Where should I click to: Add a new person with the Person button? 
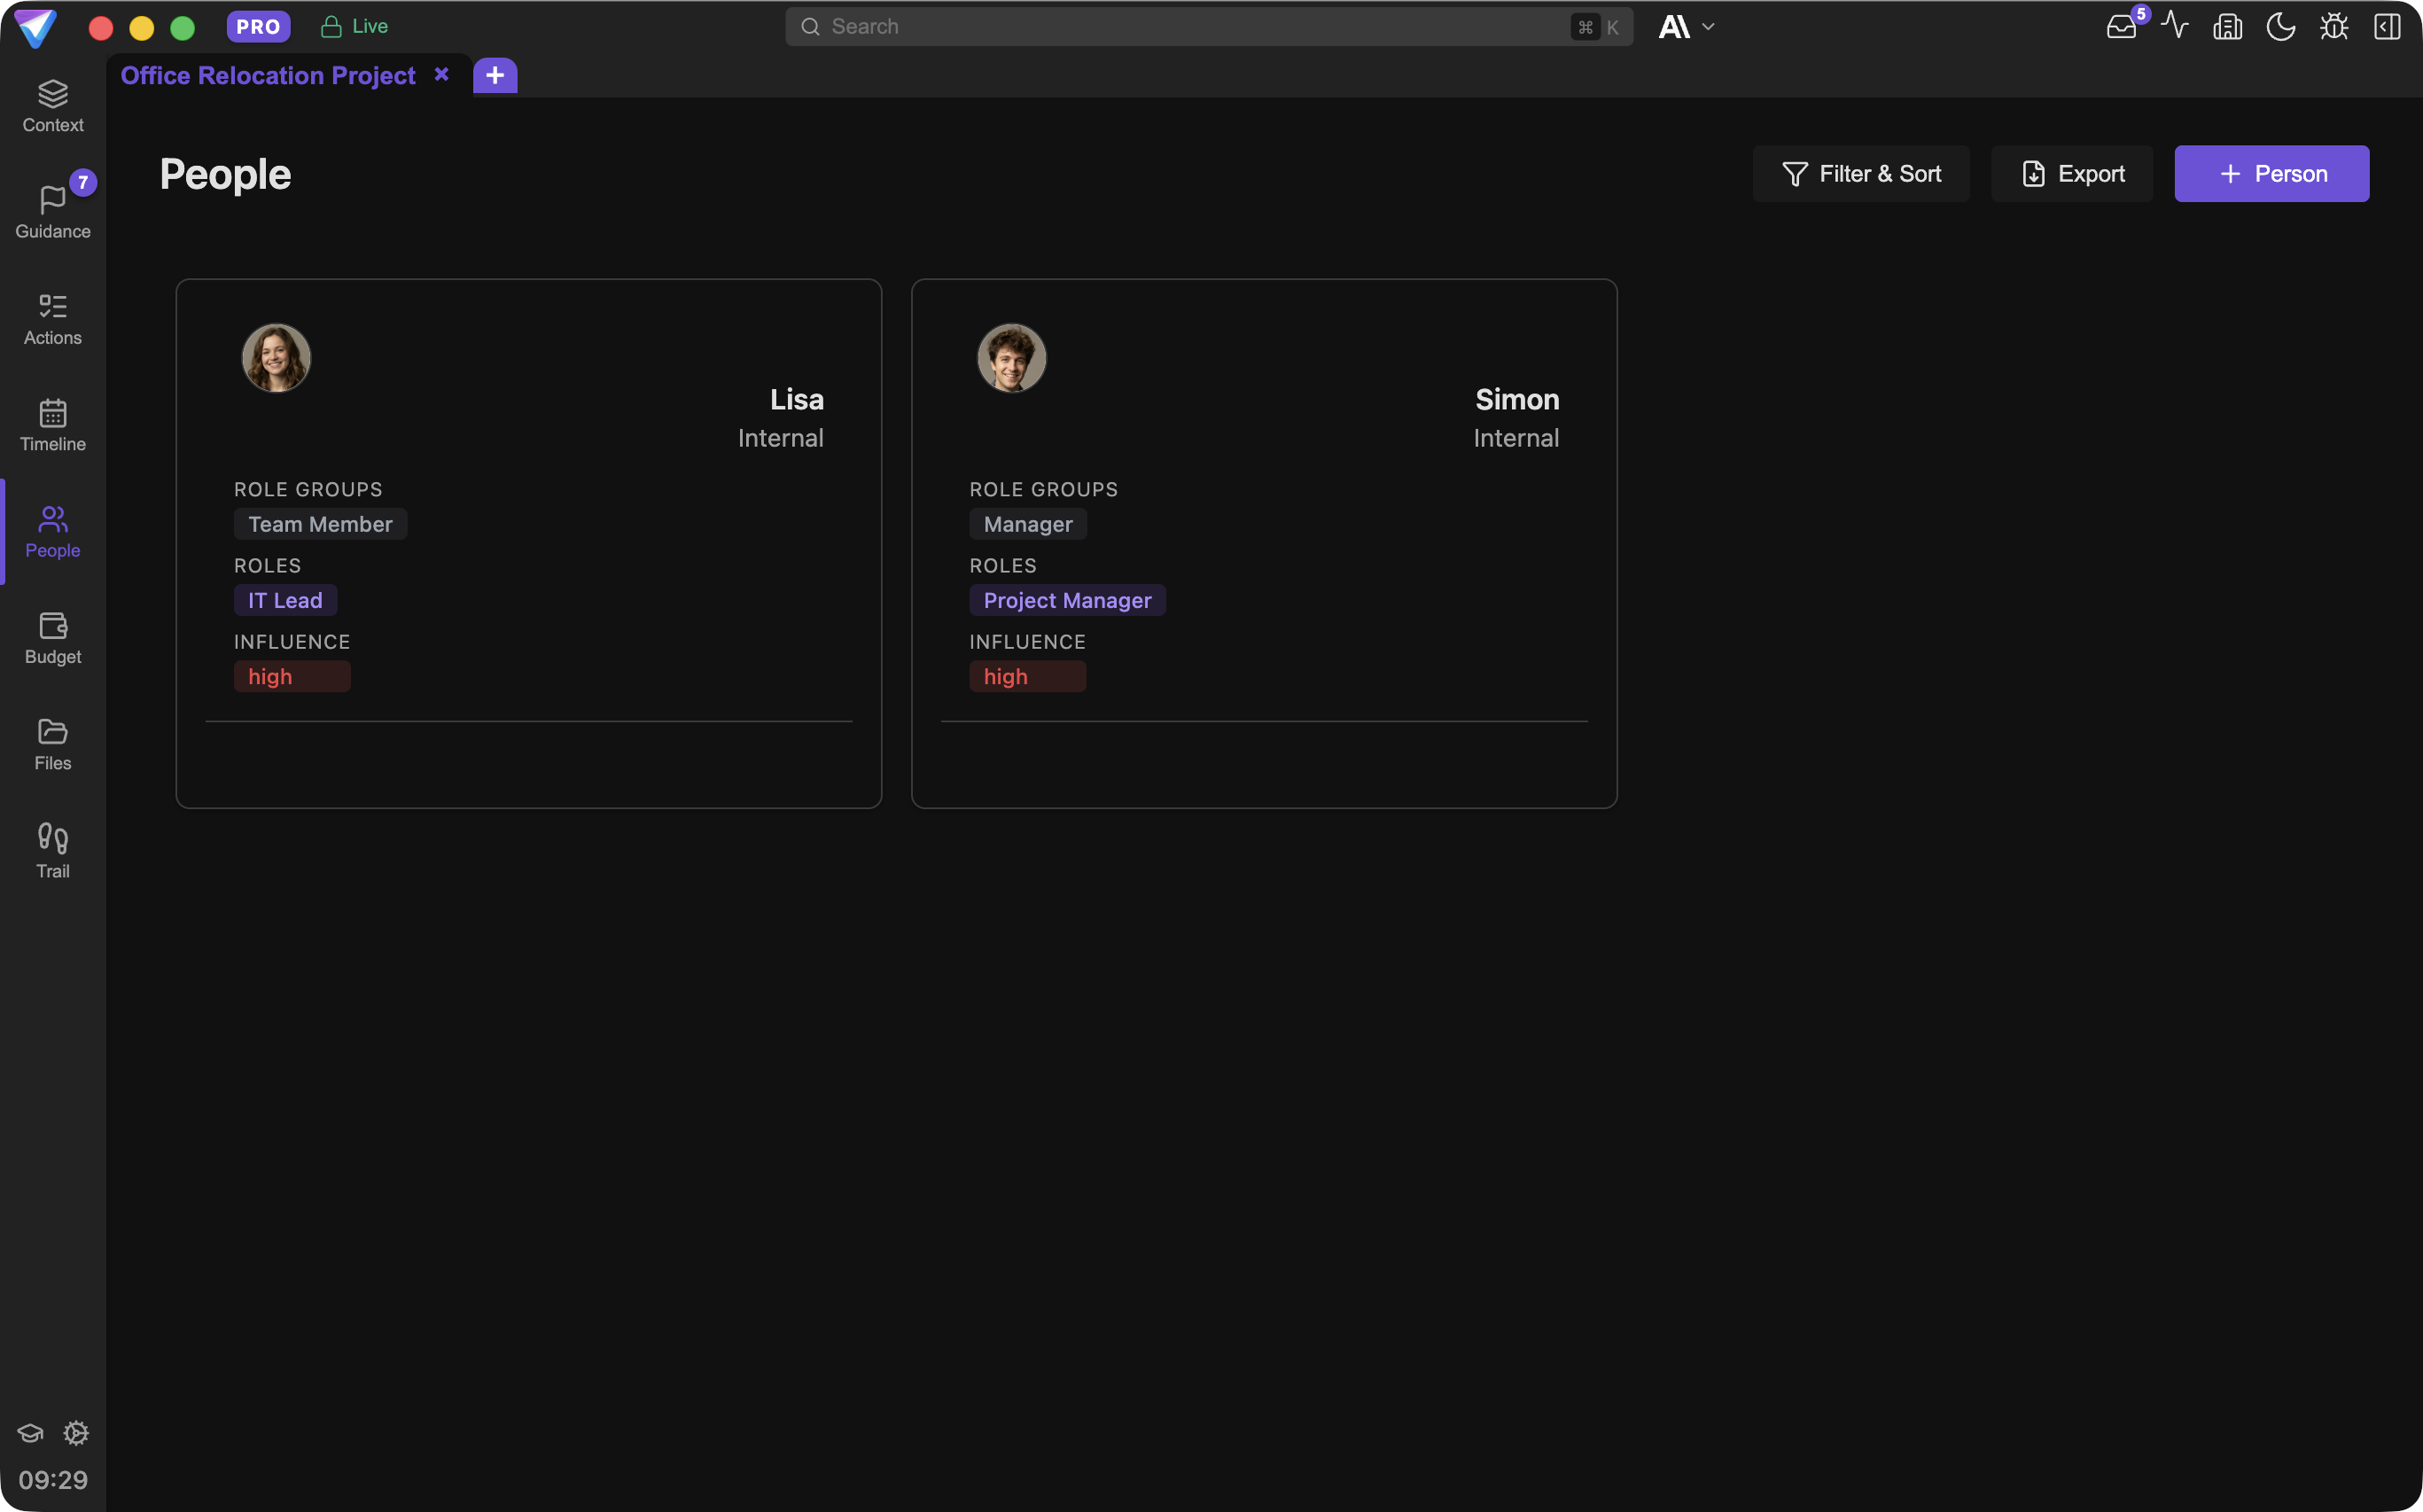click(x=2271, y=173)
